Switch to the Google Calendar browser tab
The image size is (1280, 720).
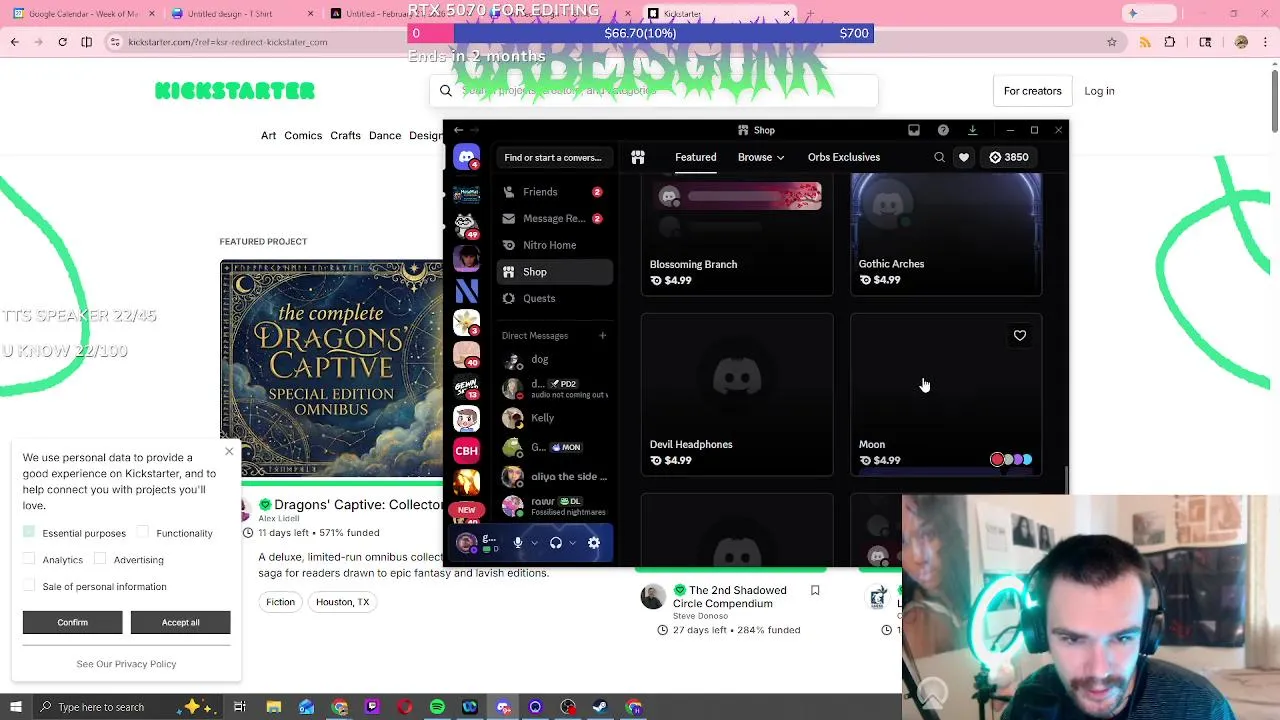click(82, 14)
